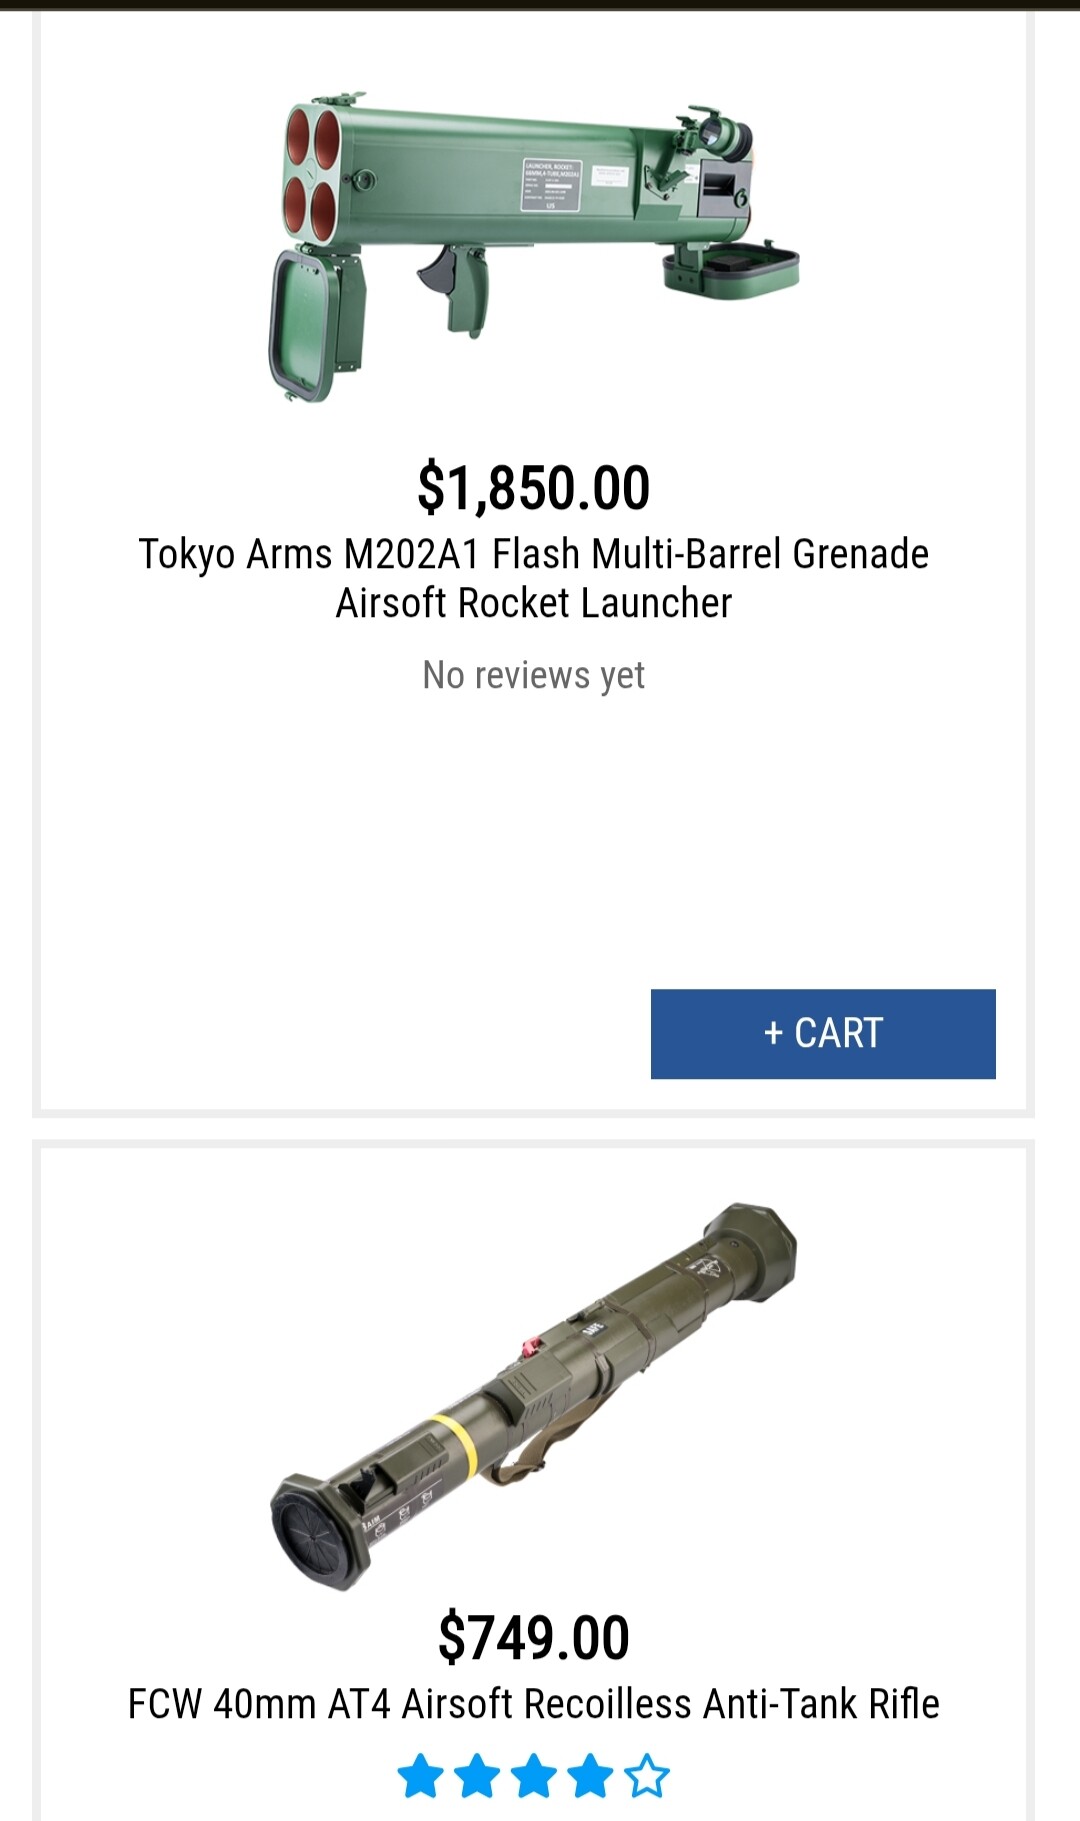The width and height of the screenshot is (1080, 1821).
Task: Open the FCW 40mm AT4 product title
Action: coord(533,1703)
